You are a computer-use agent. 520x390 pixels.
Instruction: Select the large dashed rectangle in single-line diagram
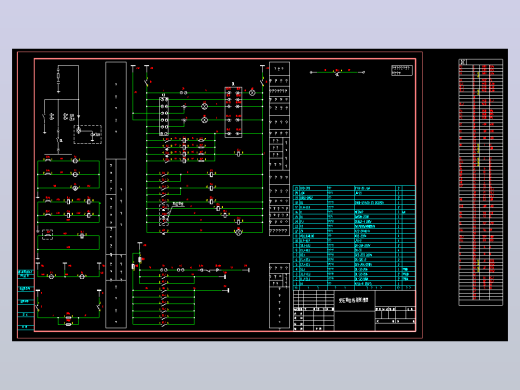click(x=88, y=134)
